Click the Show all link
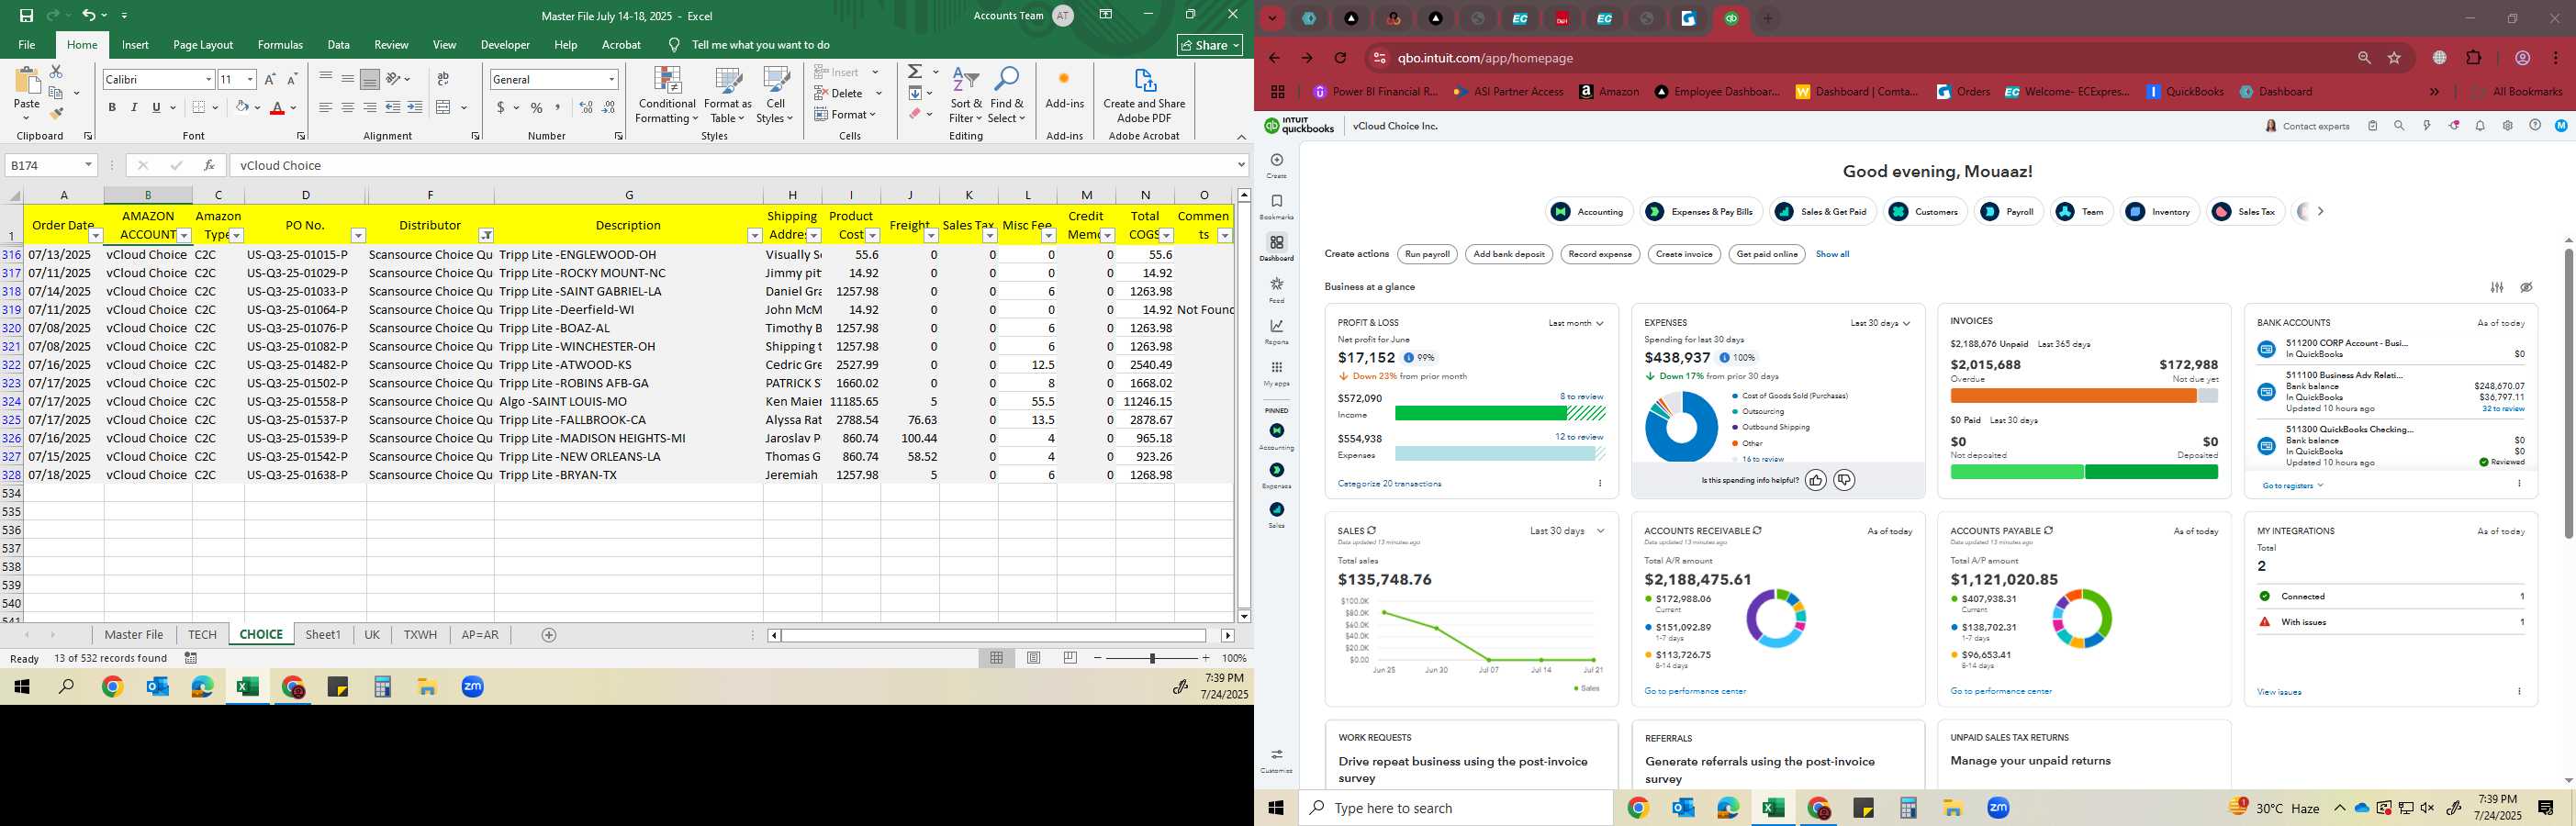Viewport: 2576px width, 826px height. 1832,254
